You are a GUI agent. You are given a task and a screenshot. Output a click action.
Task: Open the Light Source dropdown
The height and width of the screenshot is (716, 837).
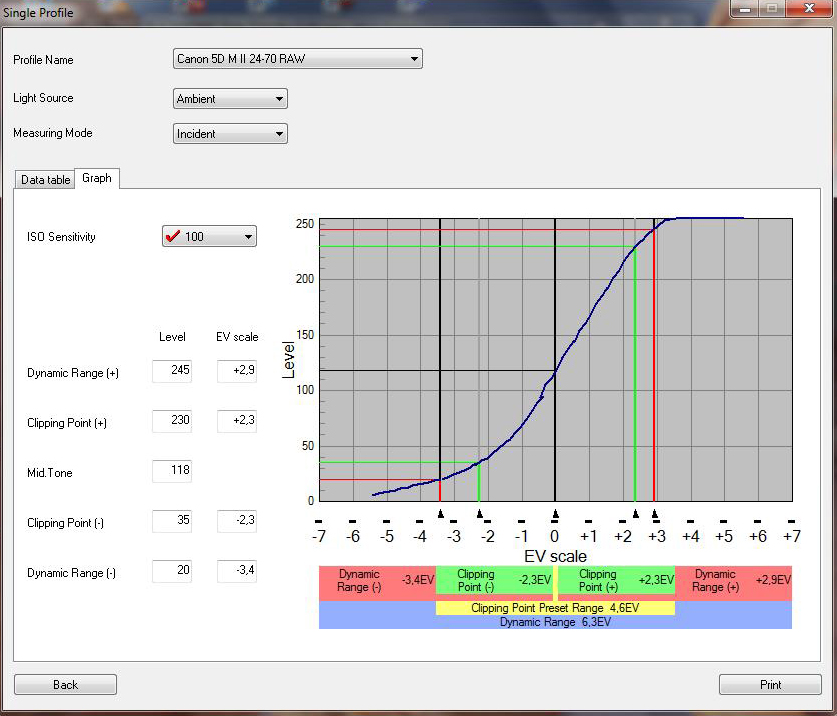tap(230, 99)
